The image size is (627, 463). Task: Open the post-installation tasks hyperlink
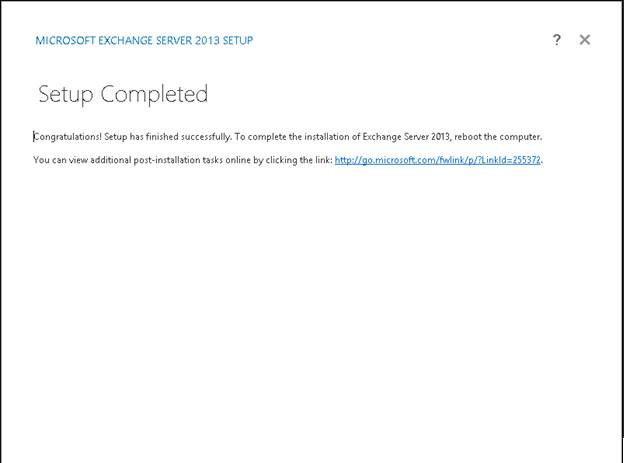(437, 160)
